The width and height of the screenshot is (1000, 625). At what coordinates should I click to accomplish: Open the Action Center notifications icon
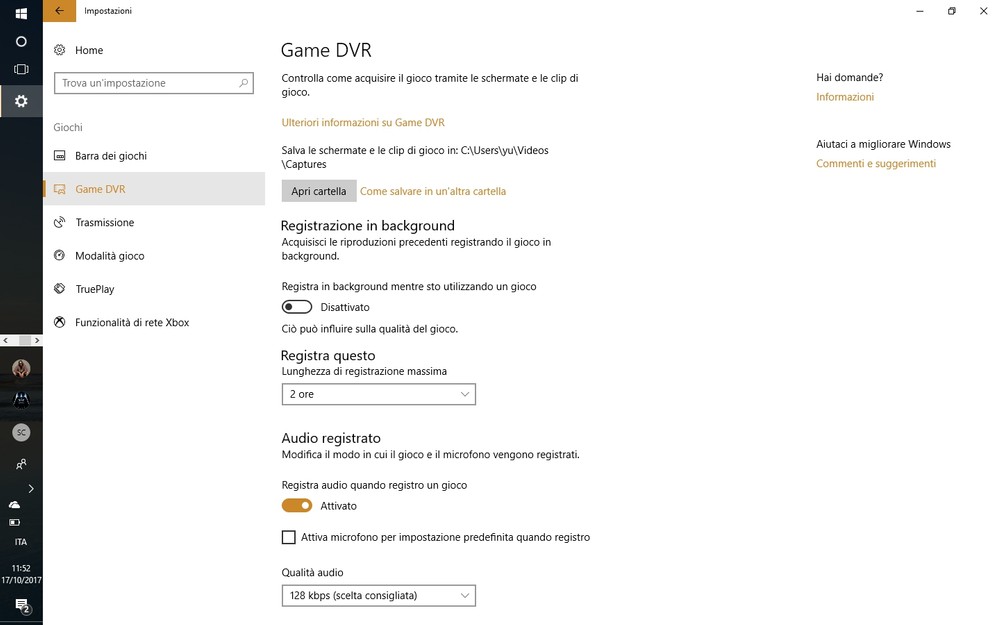pos(21,605)
